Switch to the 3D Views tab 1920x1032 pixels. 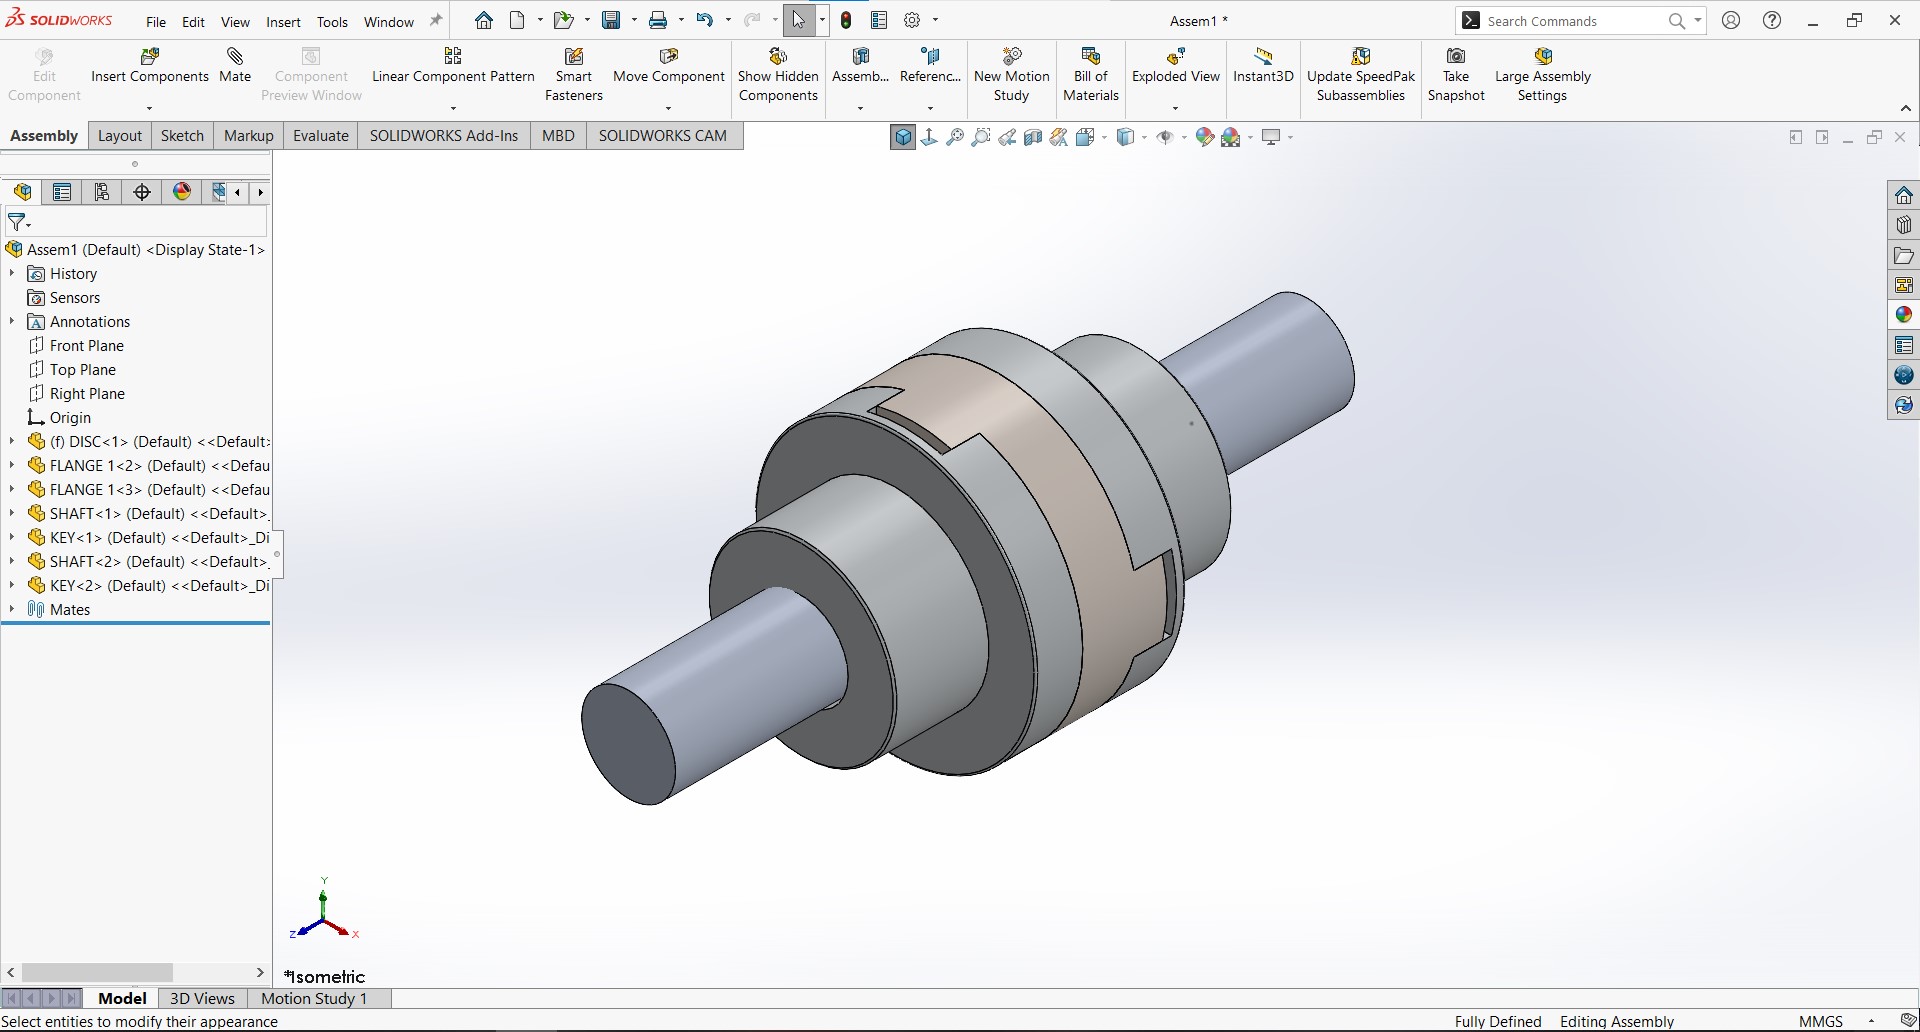coord(202,998)
